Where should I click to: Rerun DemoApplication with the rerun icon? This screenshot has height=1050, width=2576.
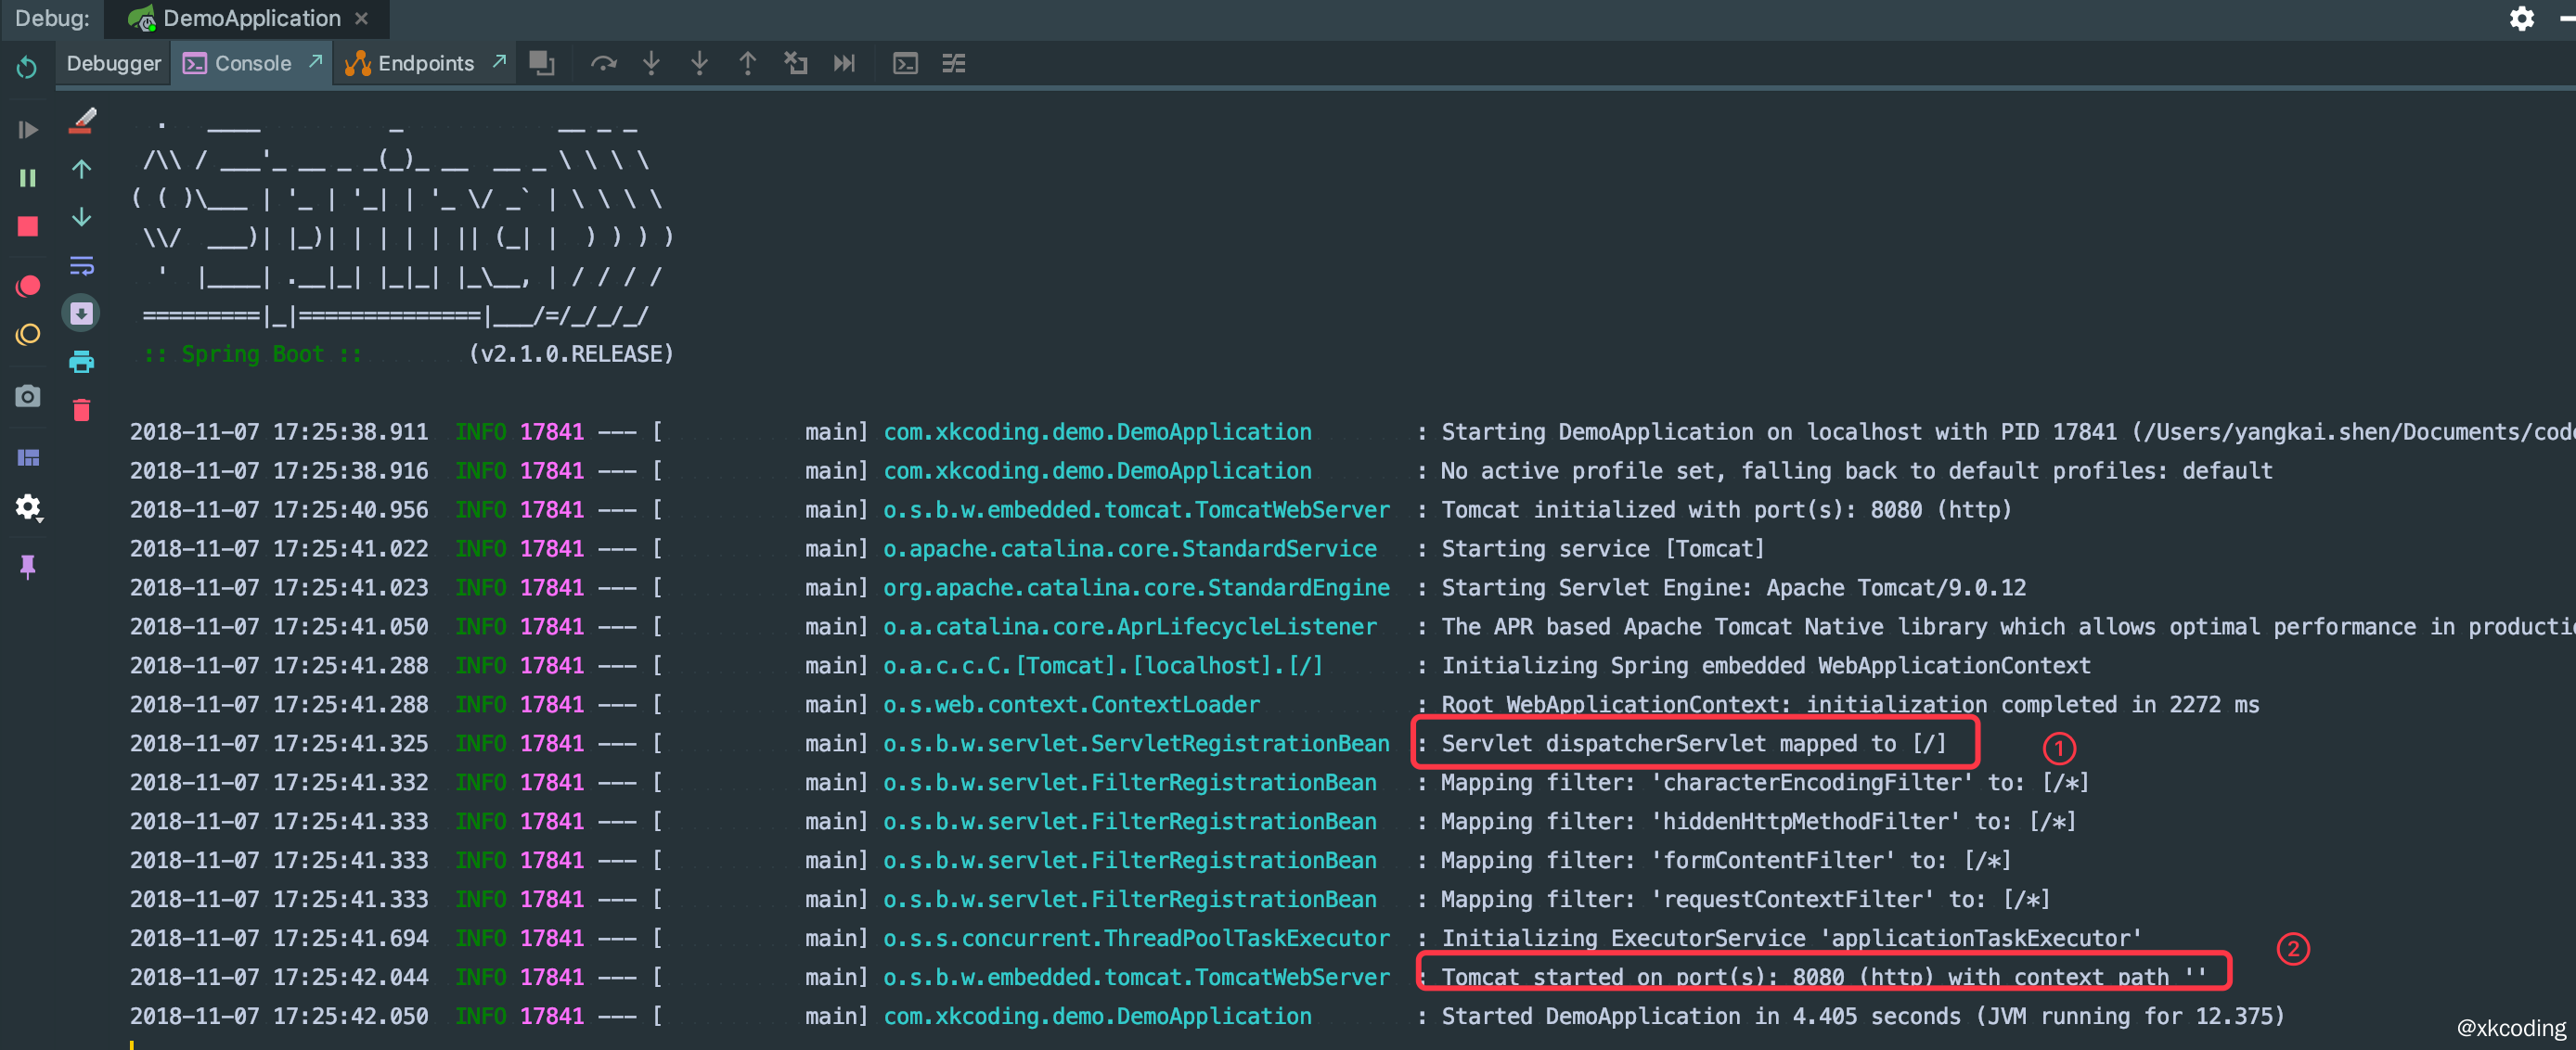tap(27, 66)
